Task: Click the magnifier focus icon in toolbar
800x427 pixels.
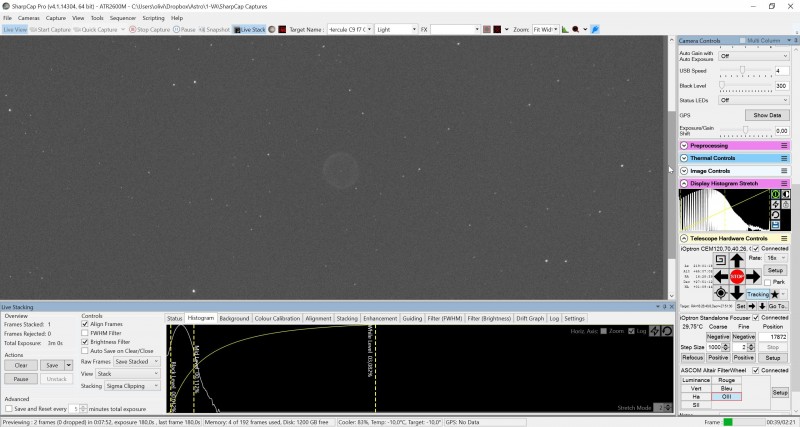Action: 576,30
